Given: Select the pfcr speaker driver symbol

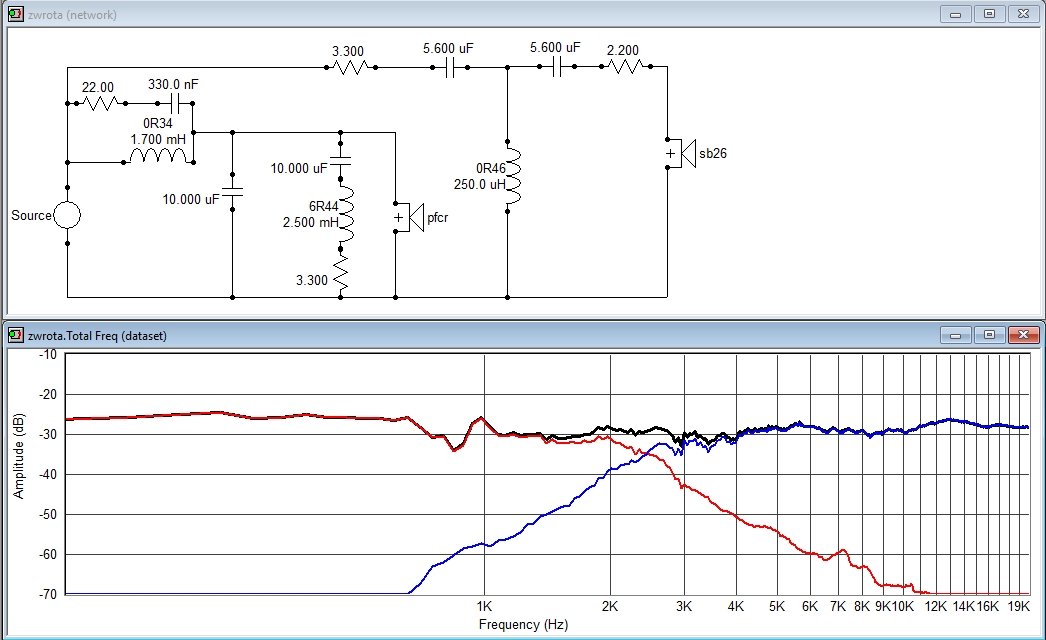Looking at the screenshot, I should click(x=410, y=218).
